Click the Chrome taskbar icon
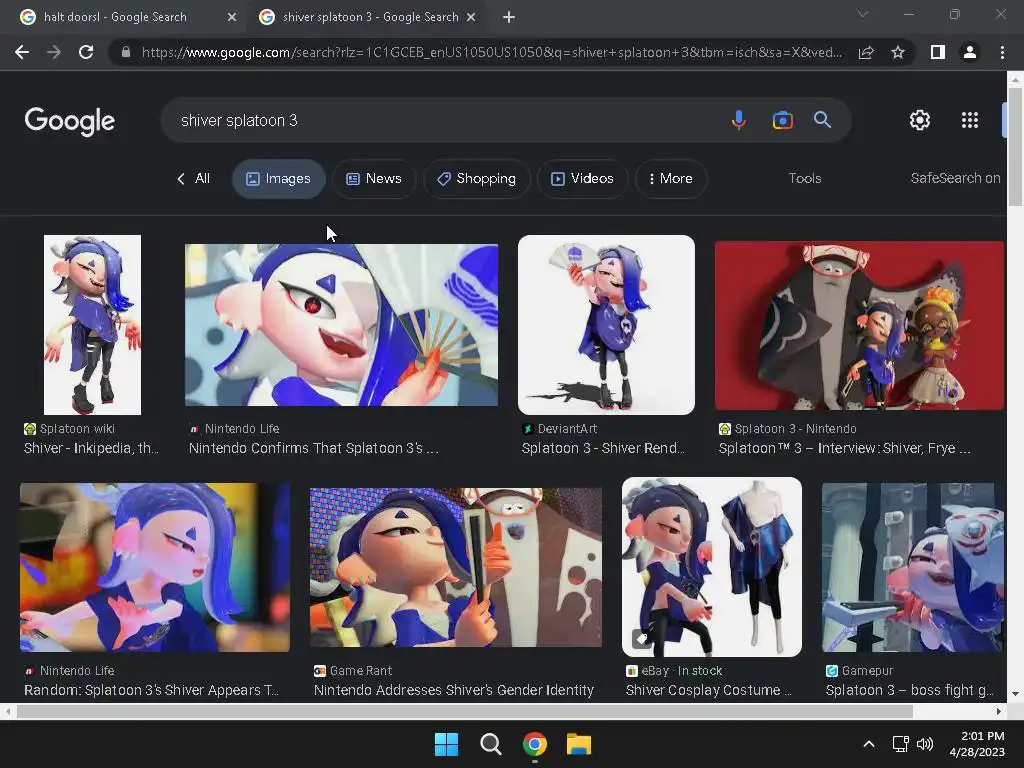The image size is (1024, 768). 535,744
